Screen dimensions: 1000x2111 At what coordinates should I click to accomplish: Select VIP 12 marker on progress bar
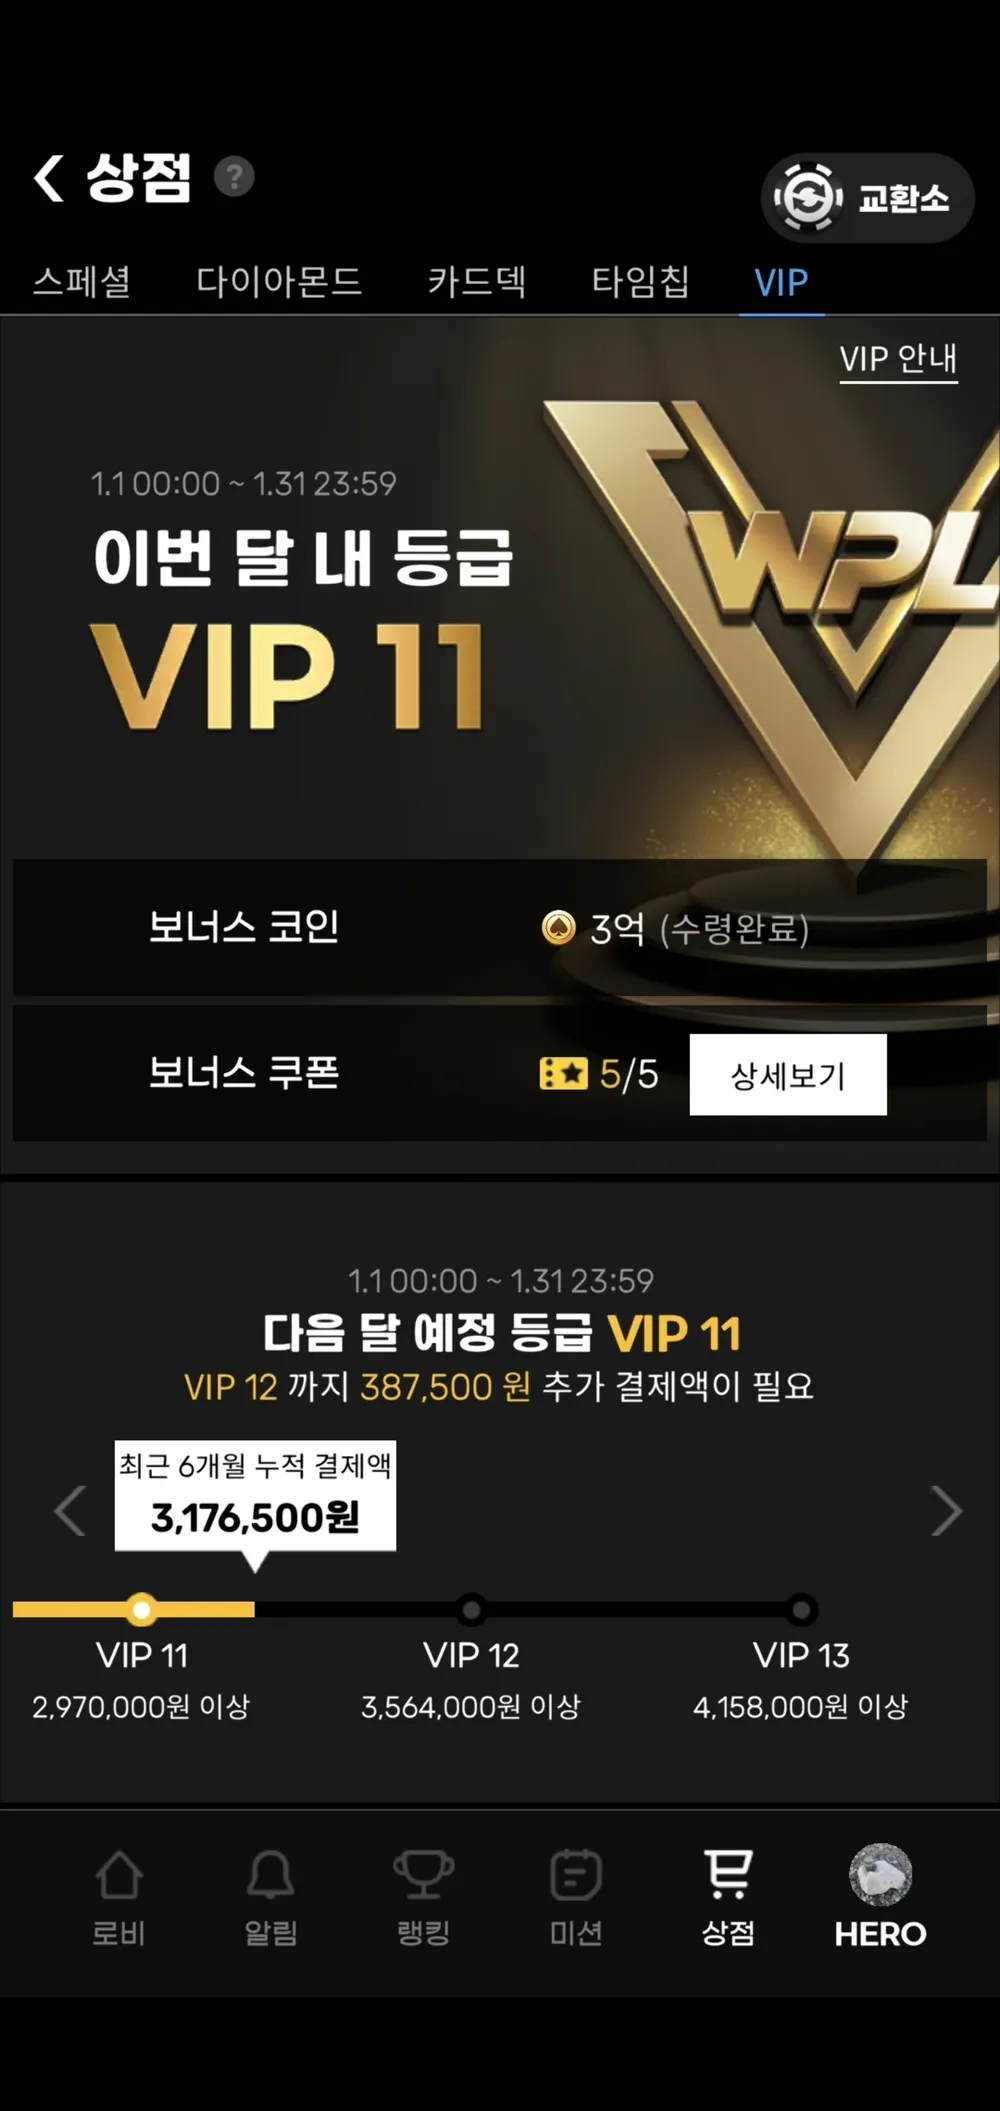(471, 1609)
